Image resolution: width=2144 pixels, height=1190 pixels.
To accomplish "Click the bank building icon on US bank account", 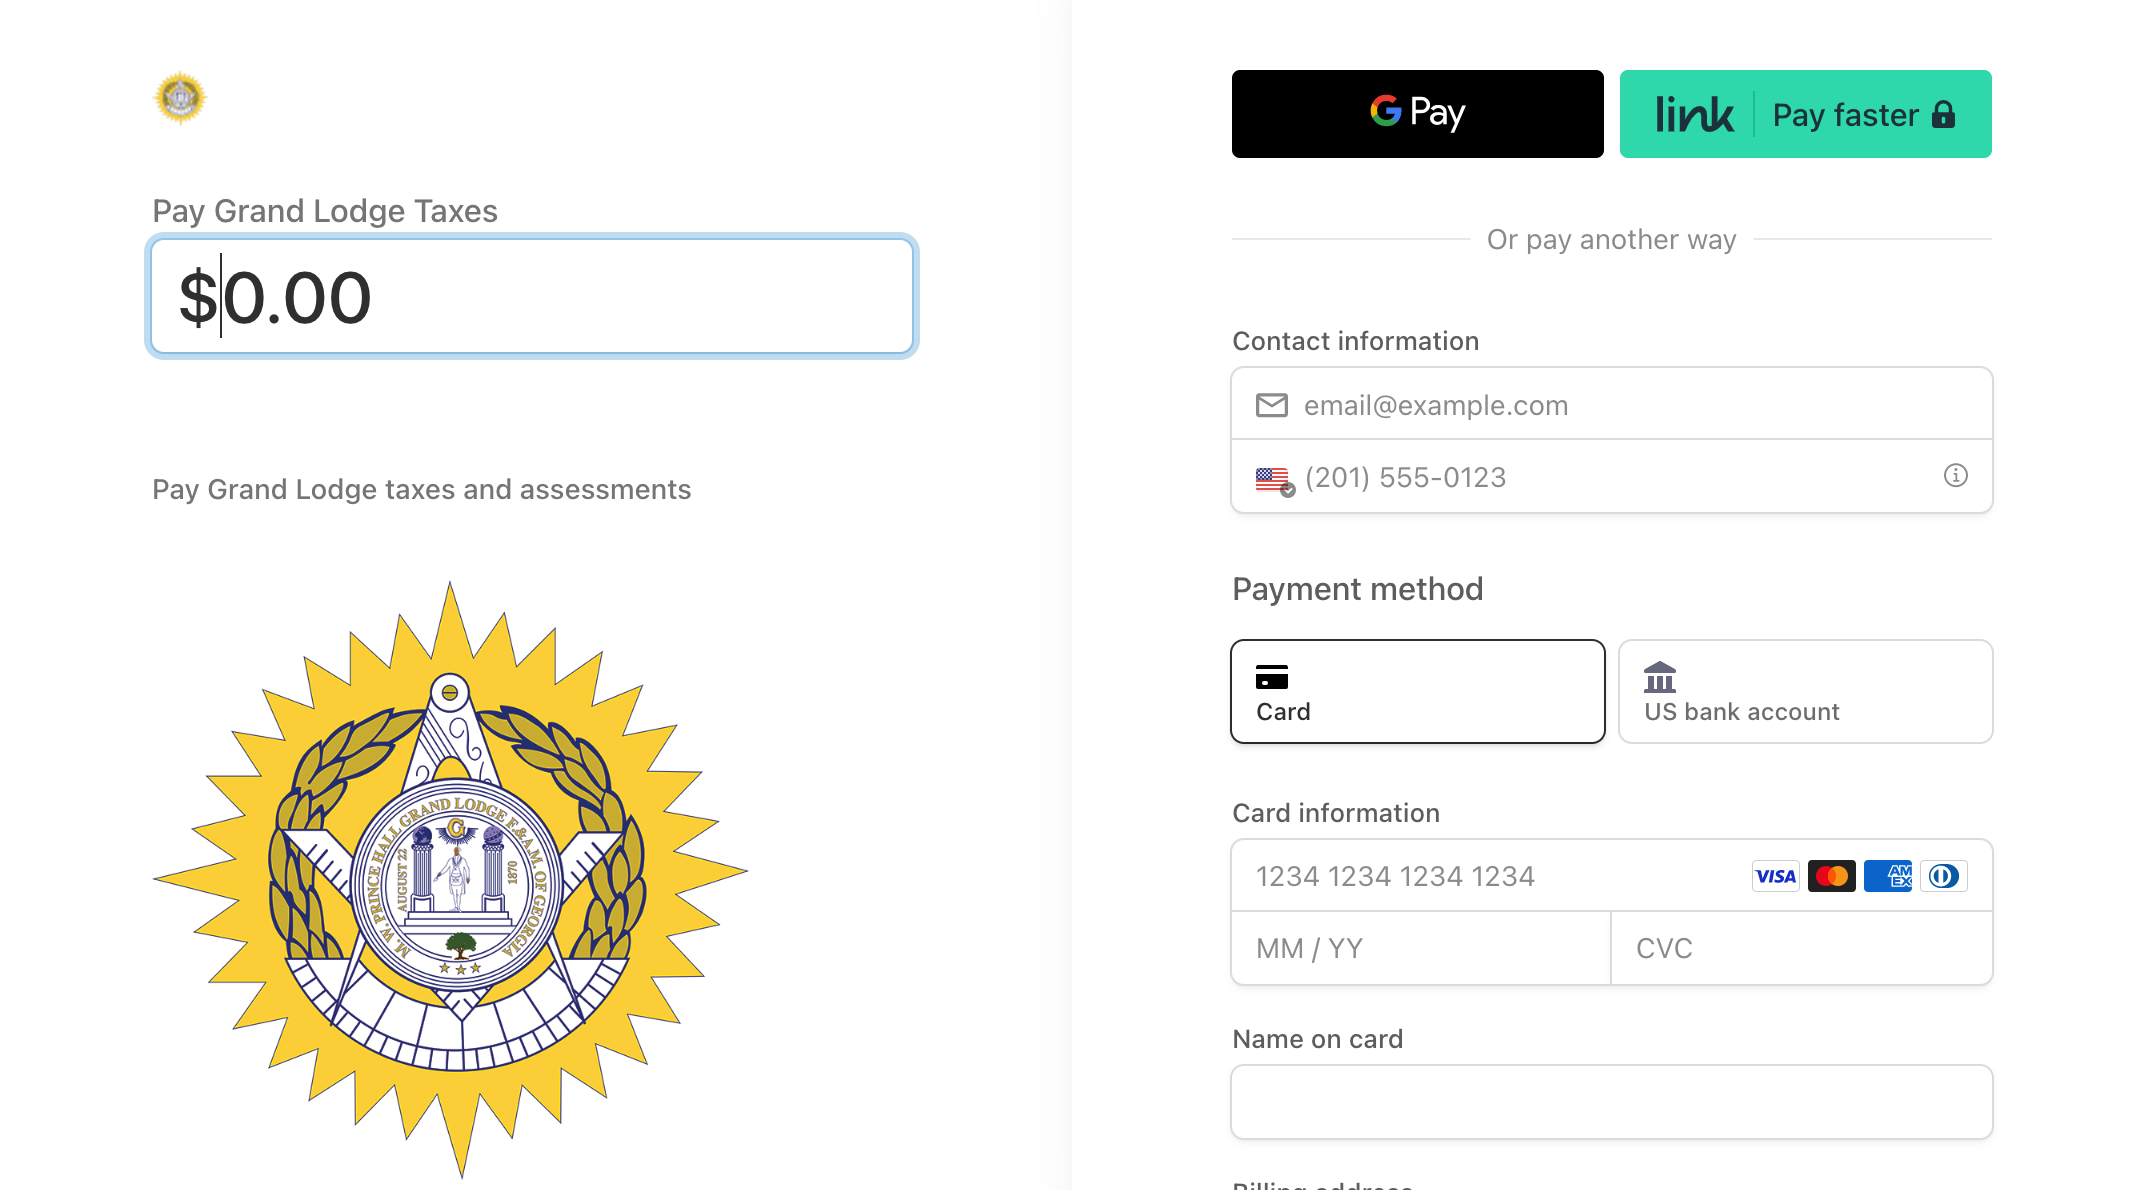I will (1659, 676).
